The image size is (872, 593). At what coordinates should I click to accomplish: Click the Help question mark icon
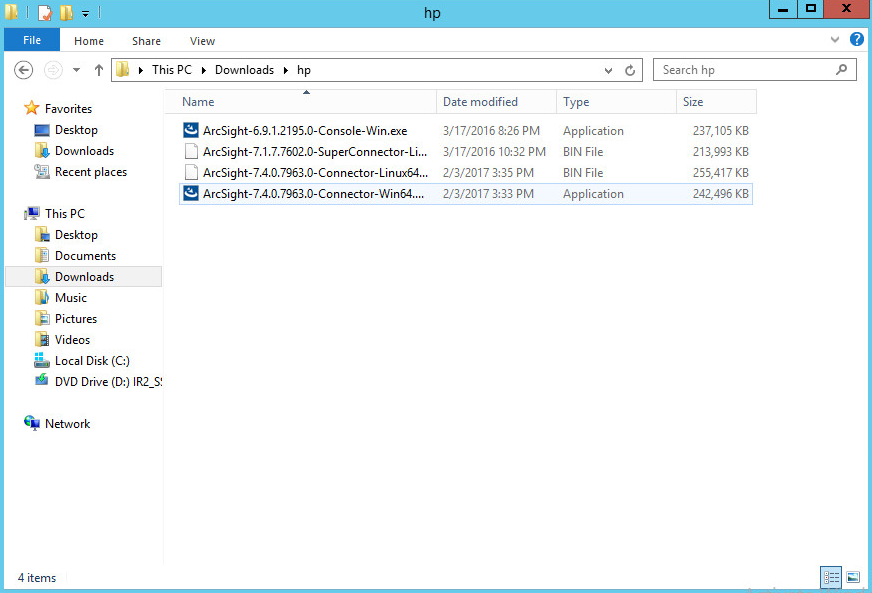coord(856,40)
